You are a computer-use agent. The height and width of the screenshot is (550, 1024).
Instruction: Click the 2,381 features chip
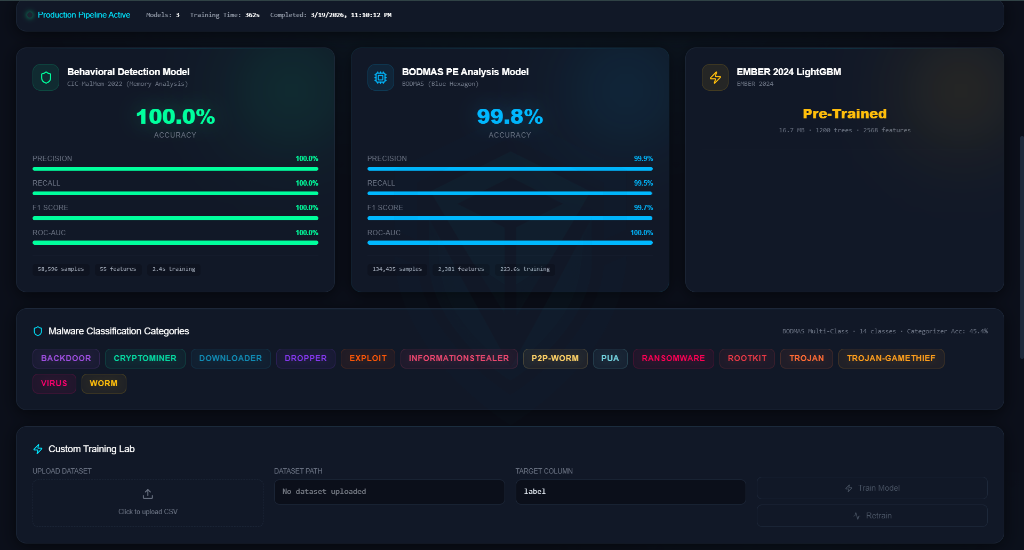[x=461, y=269]
